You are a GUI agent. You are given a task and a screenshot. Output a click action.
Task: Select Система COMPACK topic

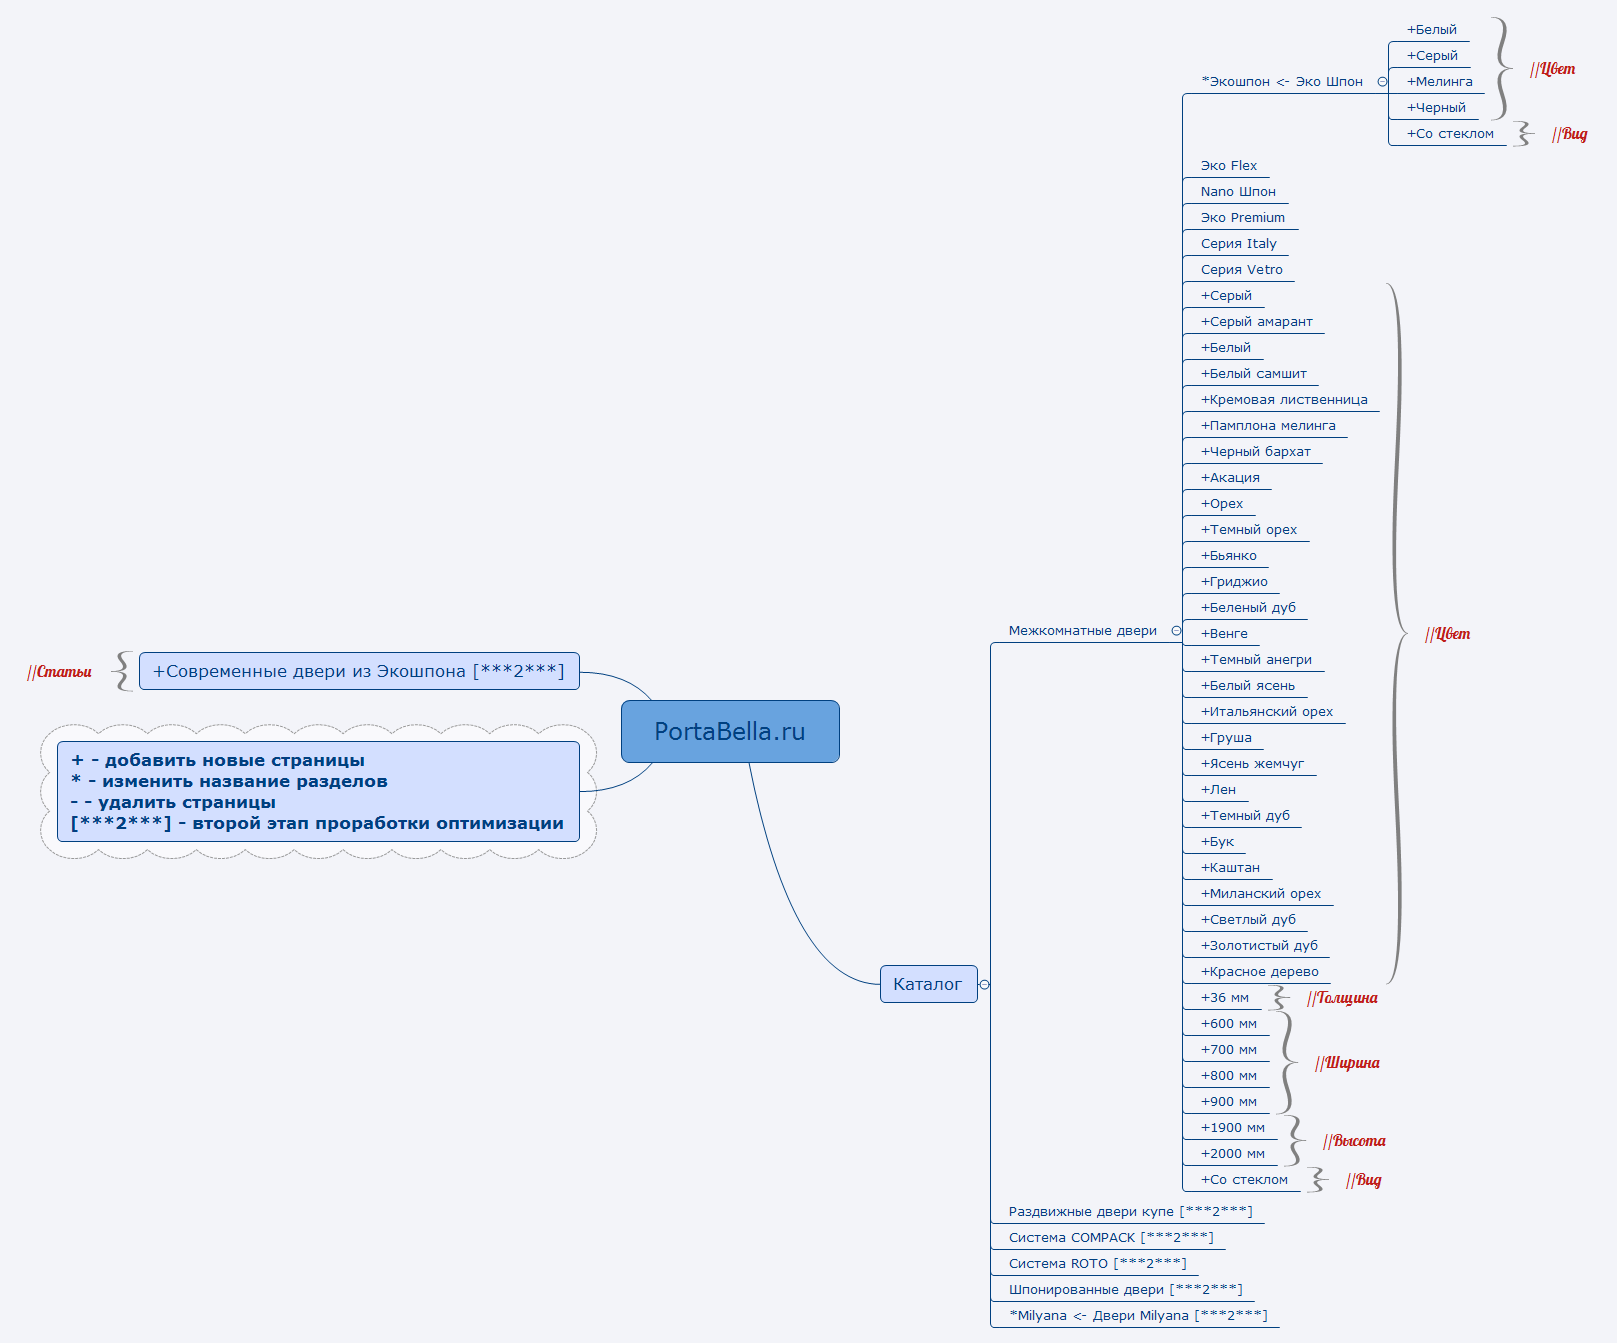coord(1111,1238)
